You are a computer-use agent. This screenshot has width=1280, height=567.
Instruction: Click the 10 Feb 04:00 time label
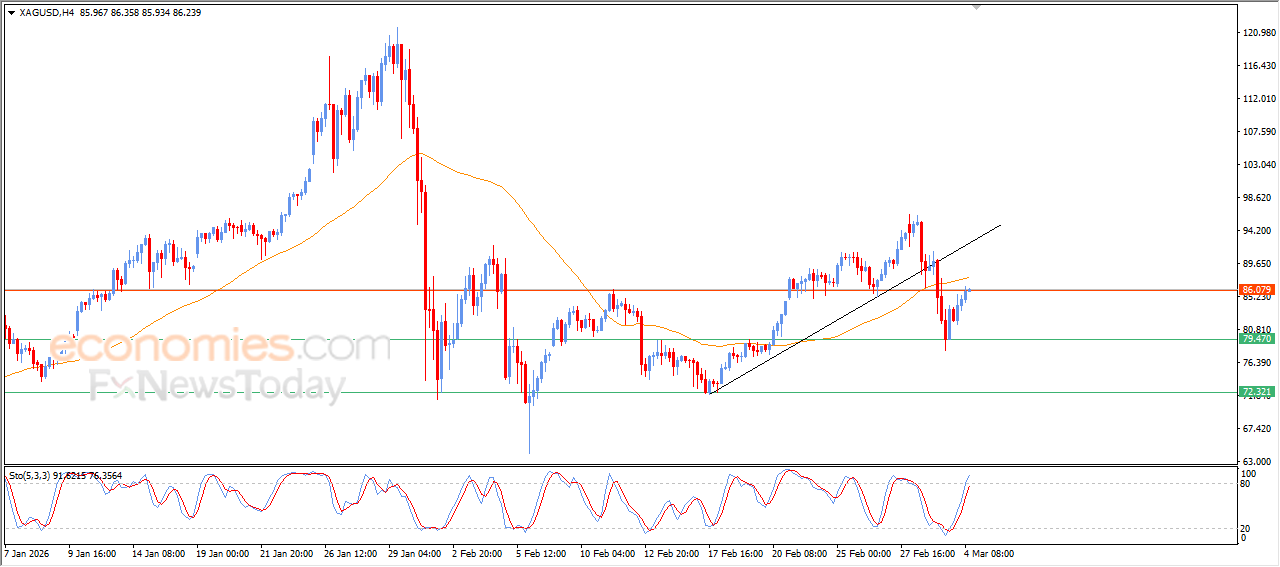(x=606, y=553)
